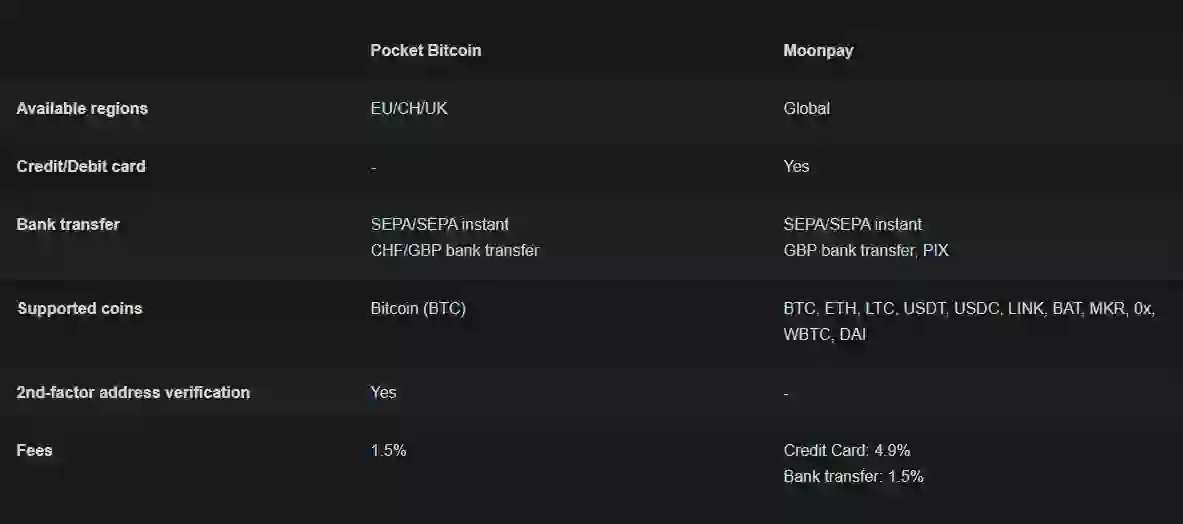Click Pocket Bitcoin's Yes for 2nd-factor verification
Viewport: 1183px width, 524px height.
tap(383, 392)
